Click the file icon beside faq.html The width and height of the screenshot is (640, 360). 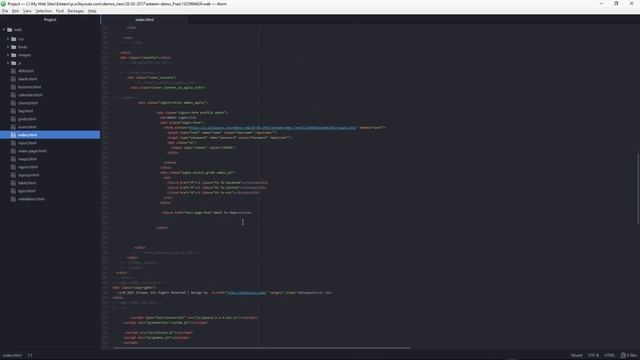click(13, 111)
